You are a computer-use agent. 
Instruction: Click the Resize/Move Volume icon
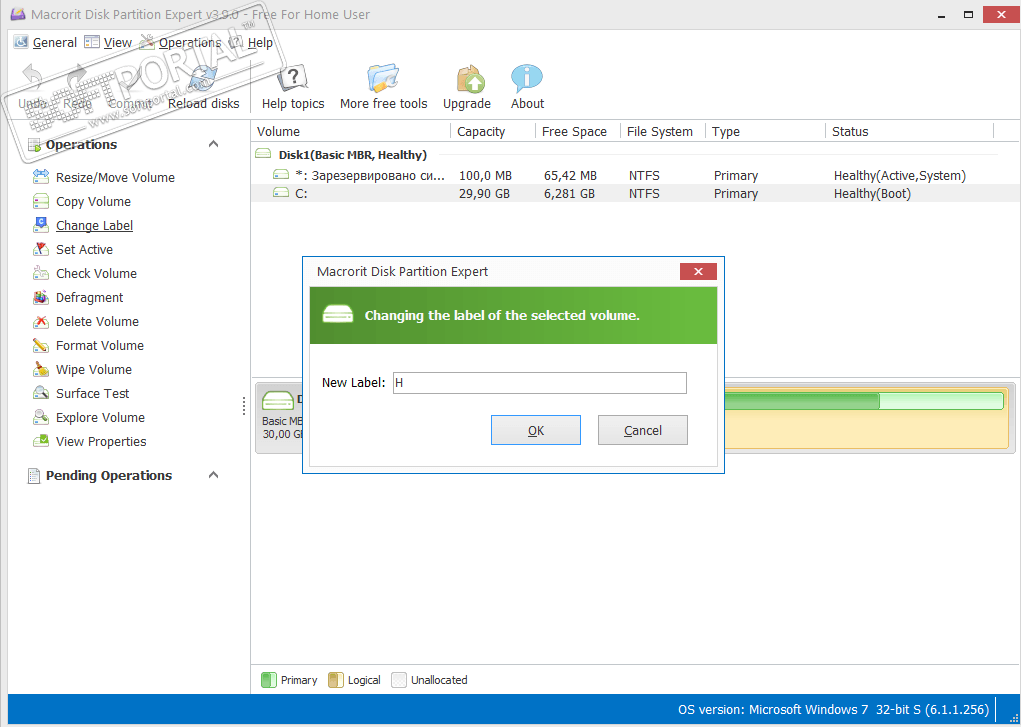pyautogui.click(x=41, y=177)
